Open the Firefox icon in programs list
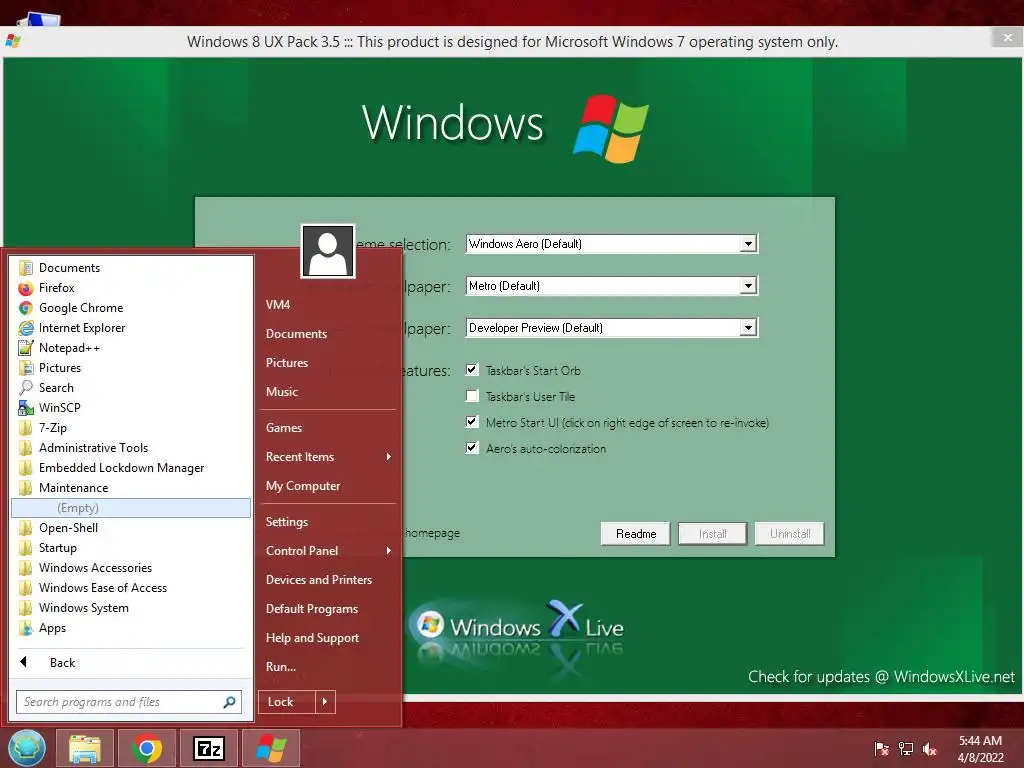Viewport: 1024px width, 768px height. coord(26,288)
